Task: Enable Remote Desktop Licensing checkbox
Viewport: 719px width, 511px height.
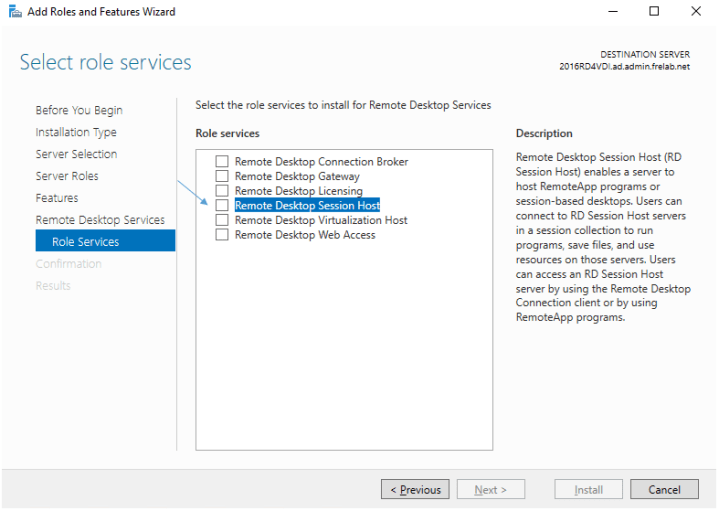Action: (x=222, y=190)
